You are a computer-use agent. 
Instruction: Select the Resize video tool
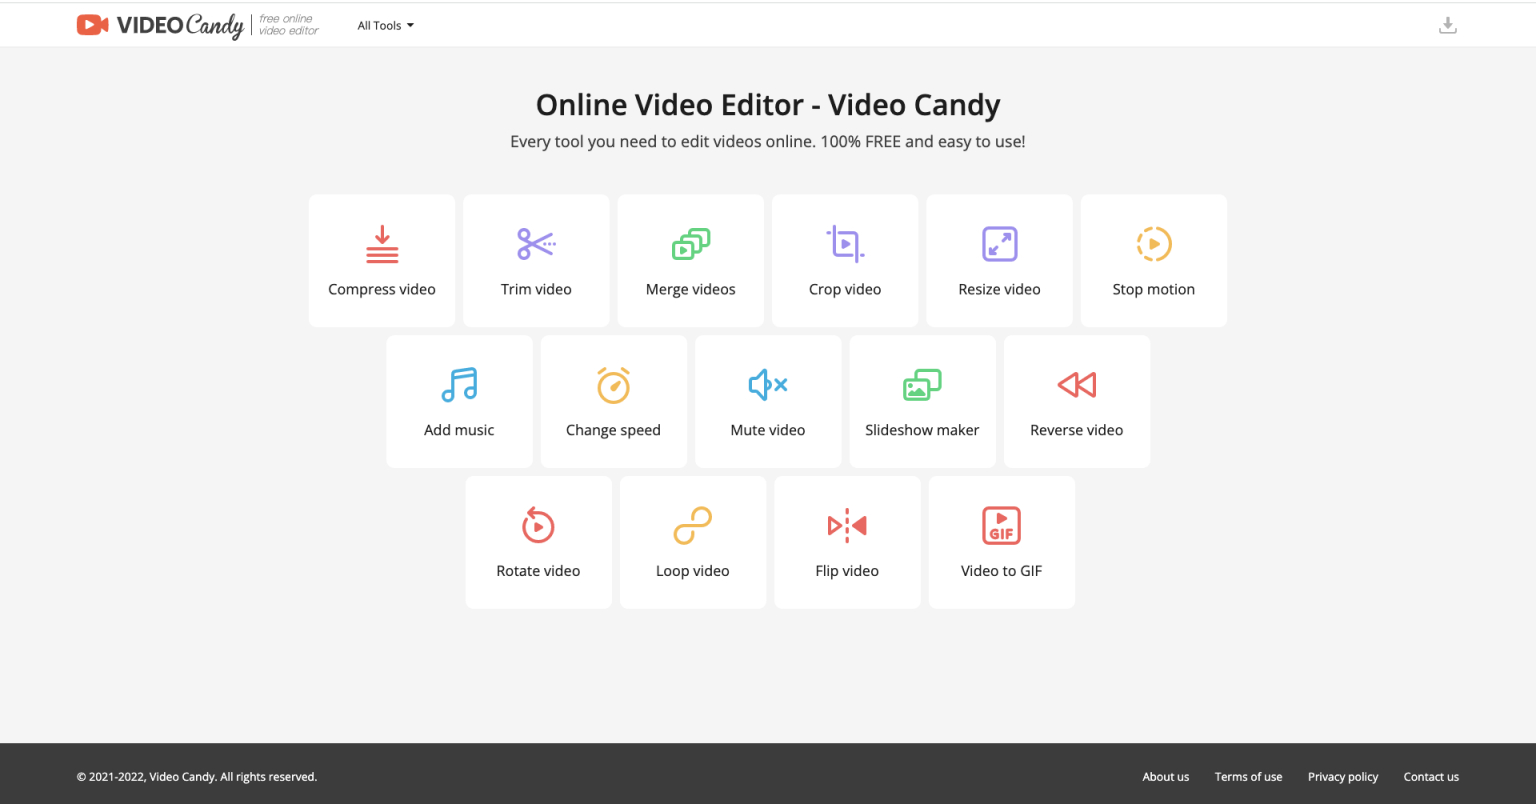point(999,260)
